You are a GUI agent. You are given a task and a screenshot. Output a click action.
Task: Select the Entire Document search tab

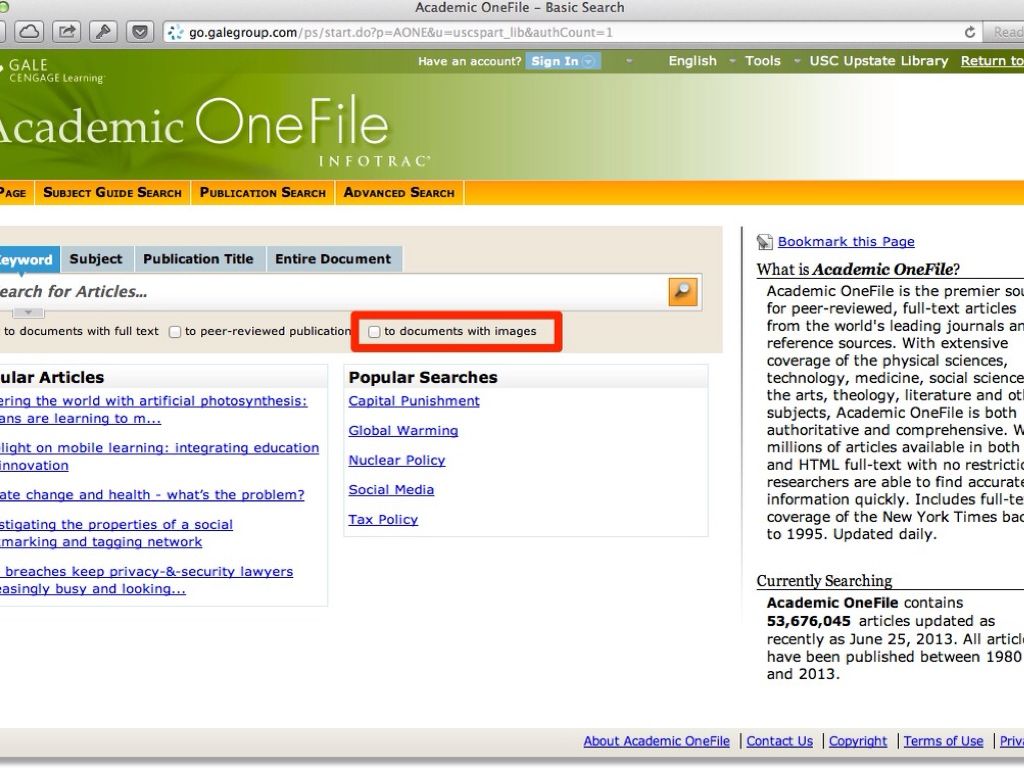coord(333,259)
